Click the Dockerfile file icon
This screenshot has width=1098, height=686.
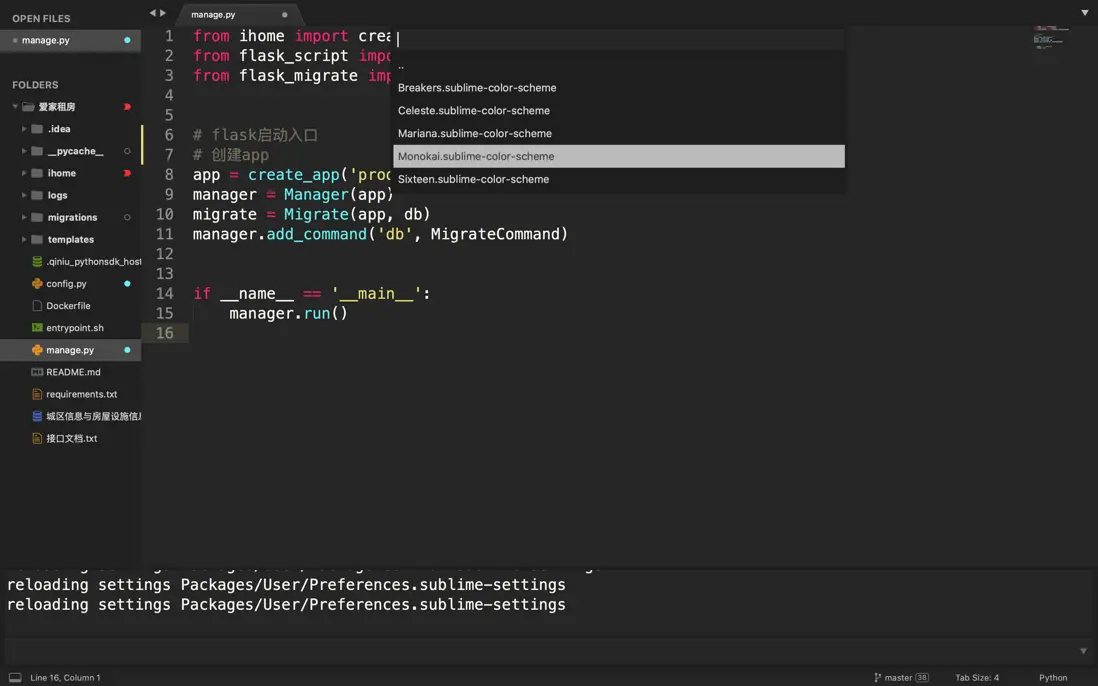(37, 306)
